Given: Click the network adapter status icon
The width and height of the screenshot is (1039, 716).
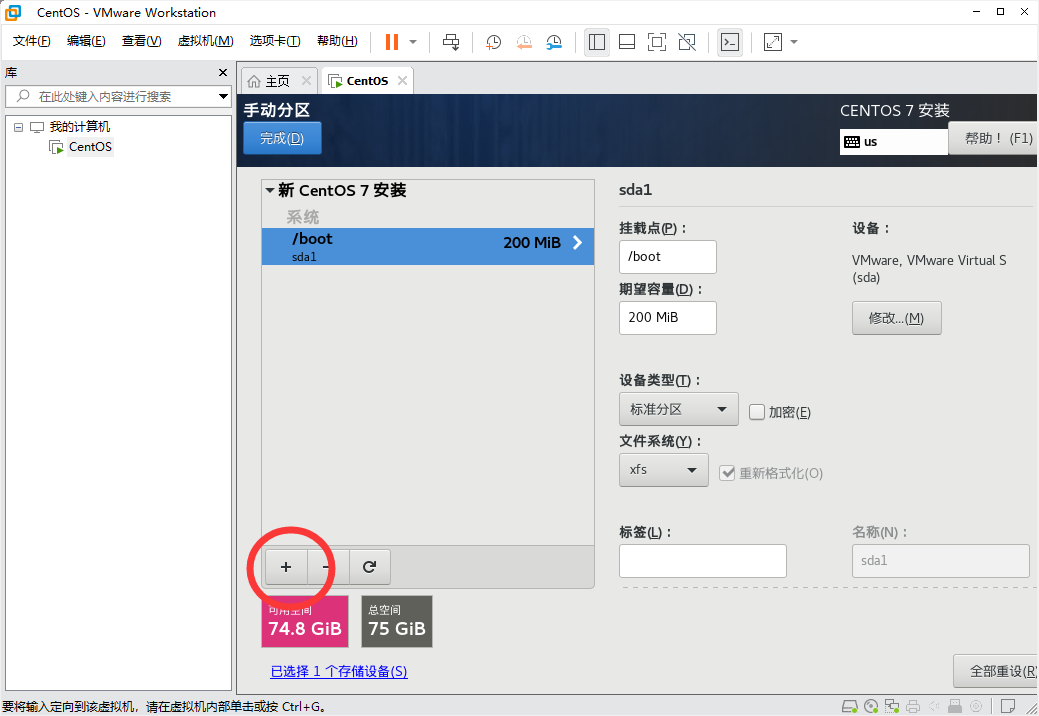Looking at the screenshot, I should [892, 706].
